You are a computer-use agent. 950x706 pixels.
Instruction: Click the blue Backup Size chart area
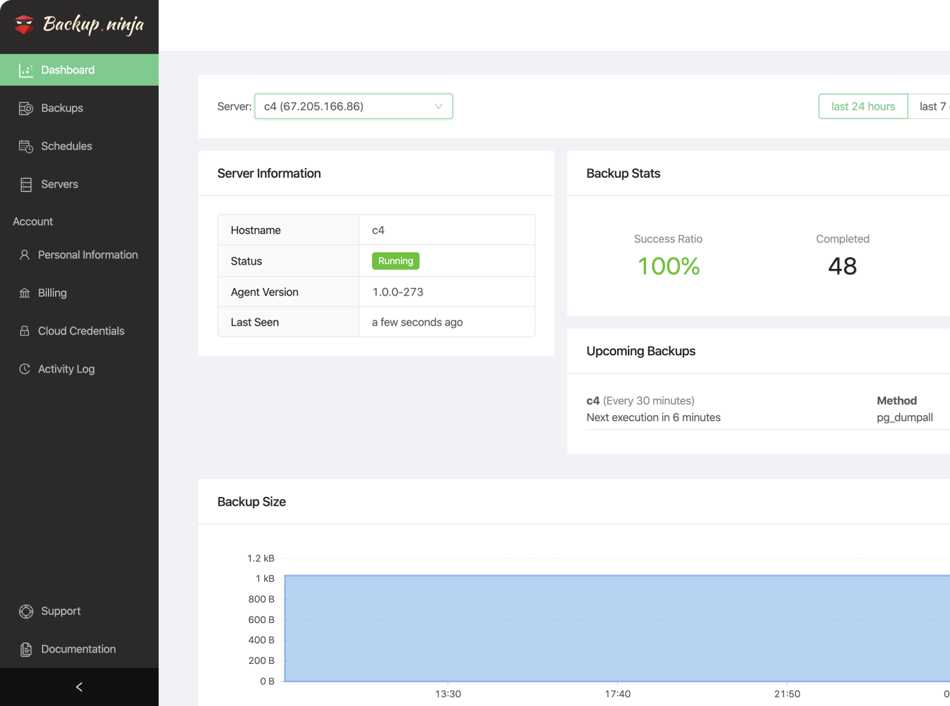coord(617,628)
